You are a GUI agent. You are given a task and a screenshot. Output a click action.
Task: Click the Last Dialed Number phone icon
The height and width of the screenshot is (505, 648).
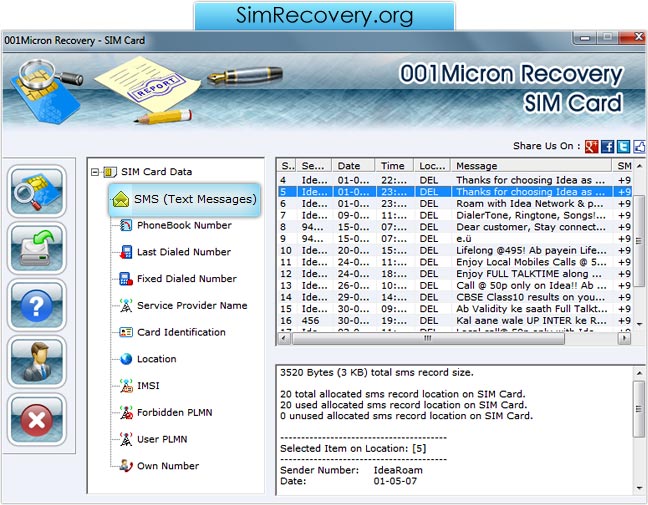(x=126, y=252)
